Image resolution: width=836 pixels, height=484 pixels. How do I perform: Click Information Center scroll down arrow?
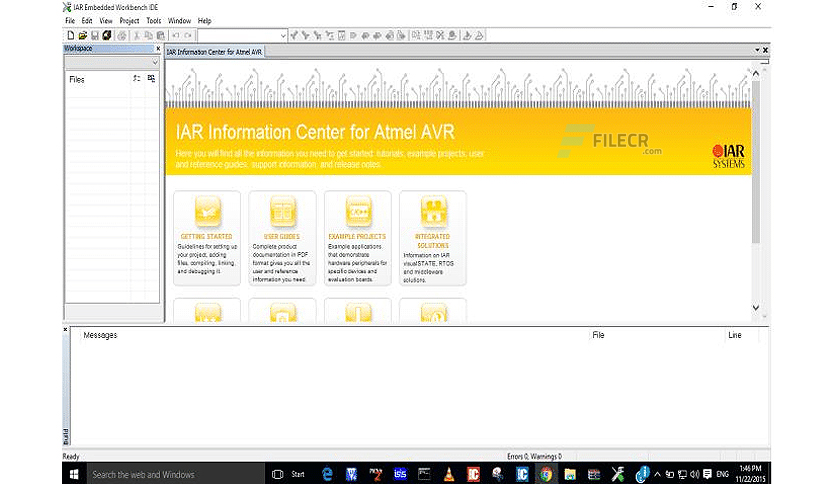(x=755, y=308)
